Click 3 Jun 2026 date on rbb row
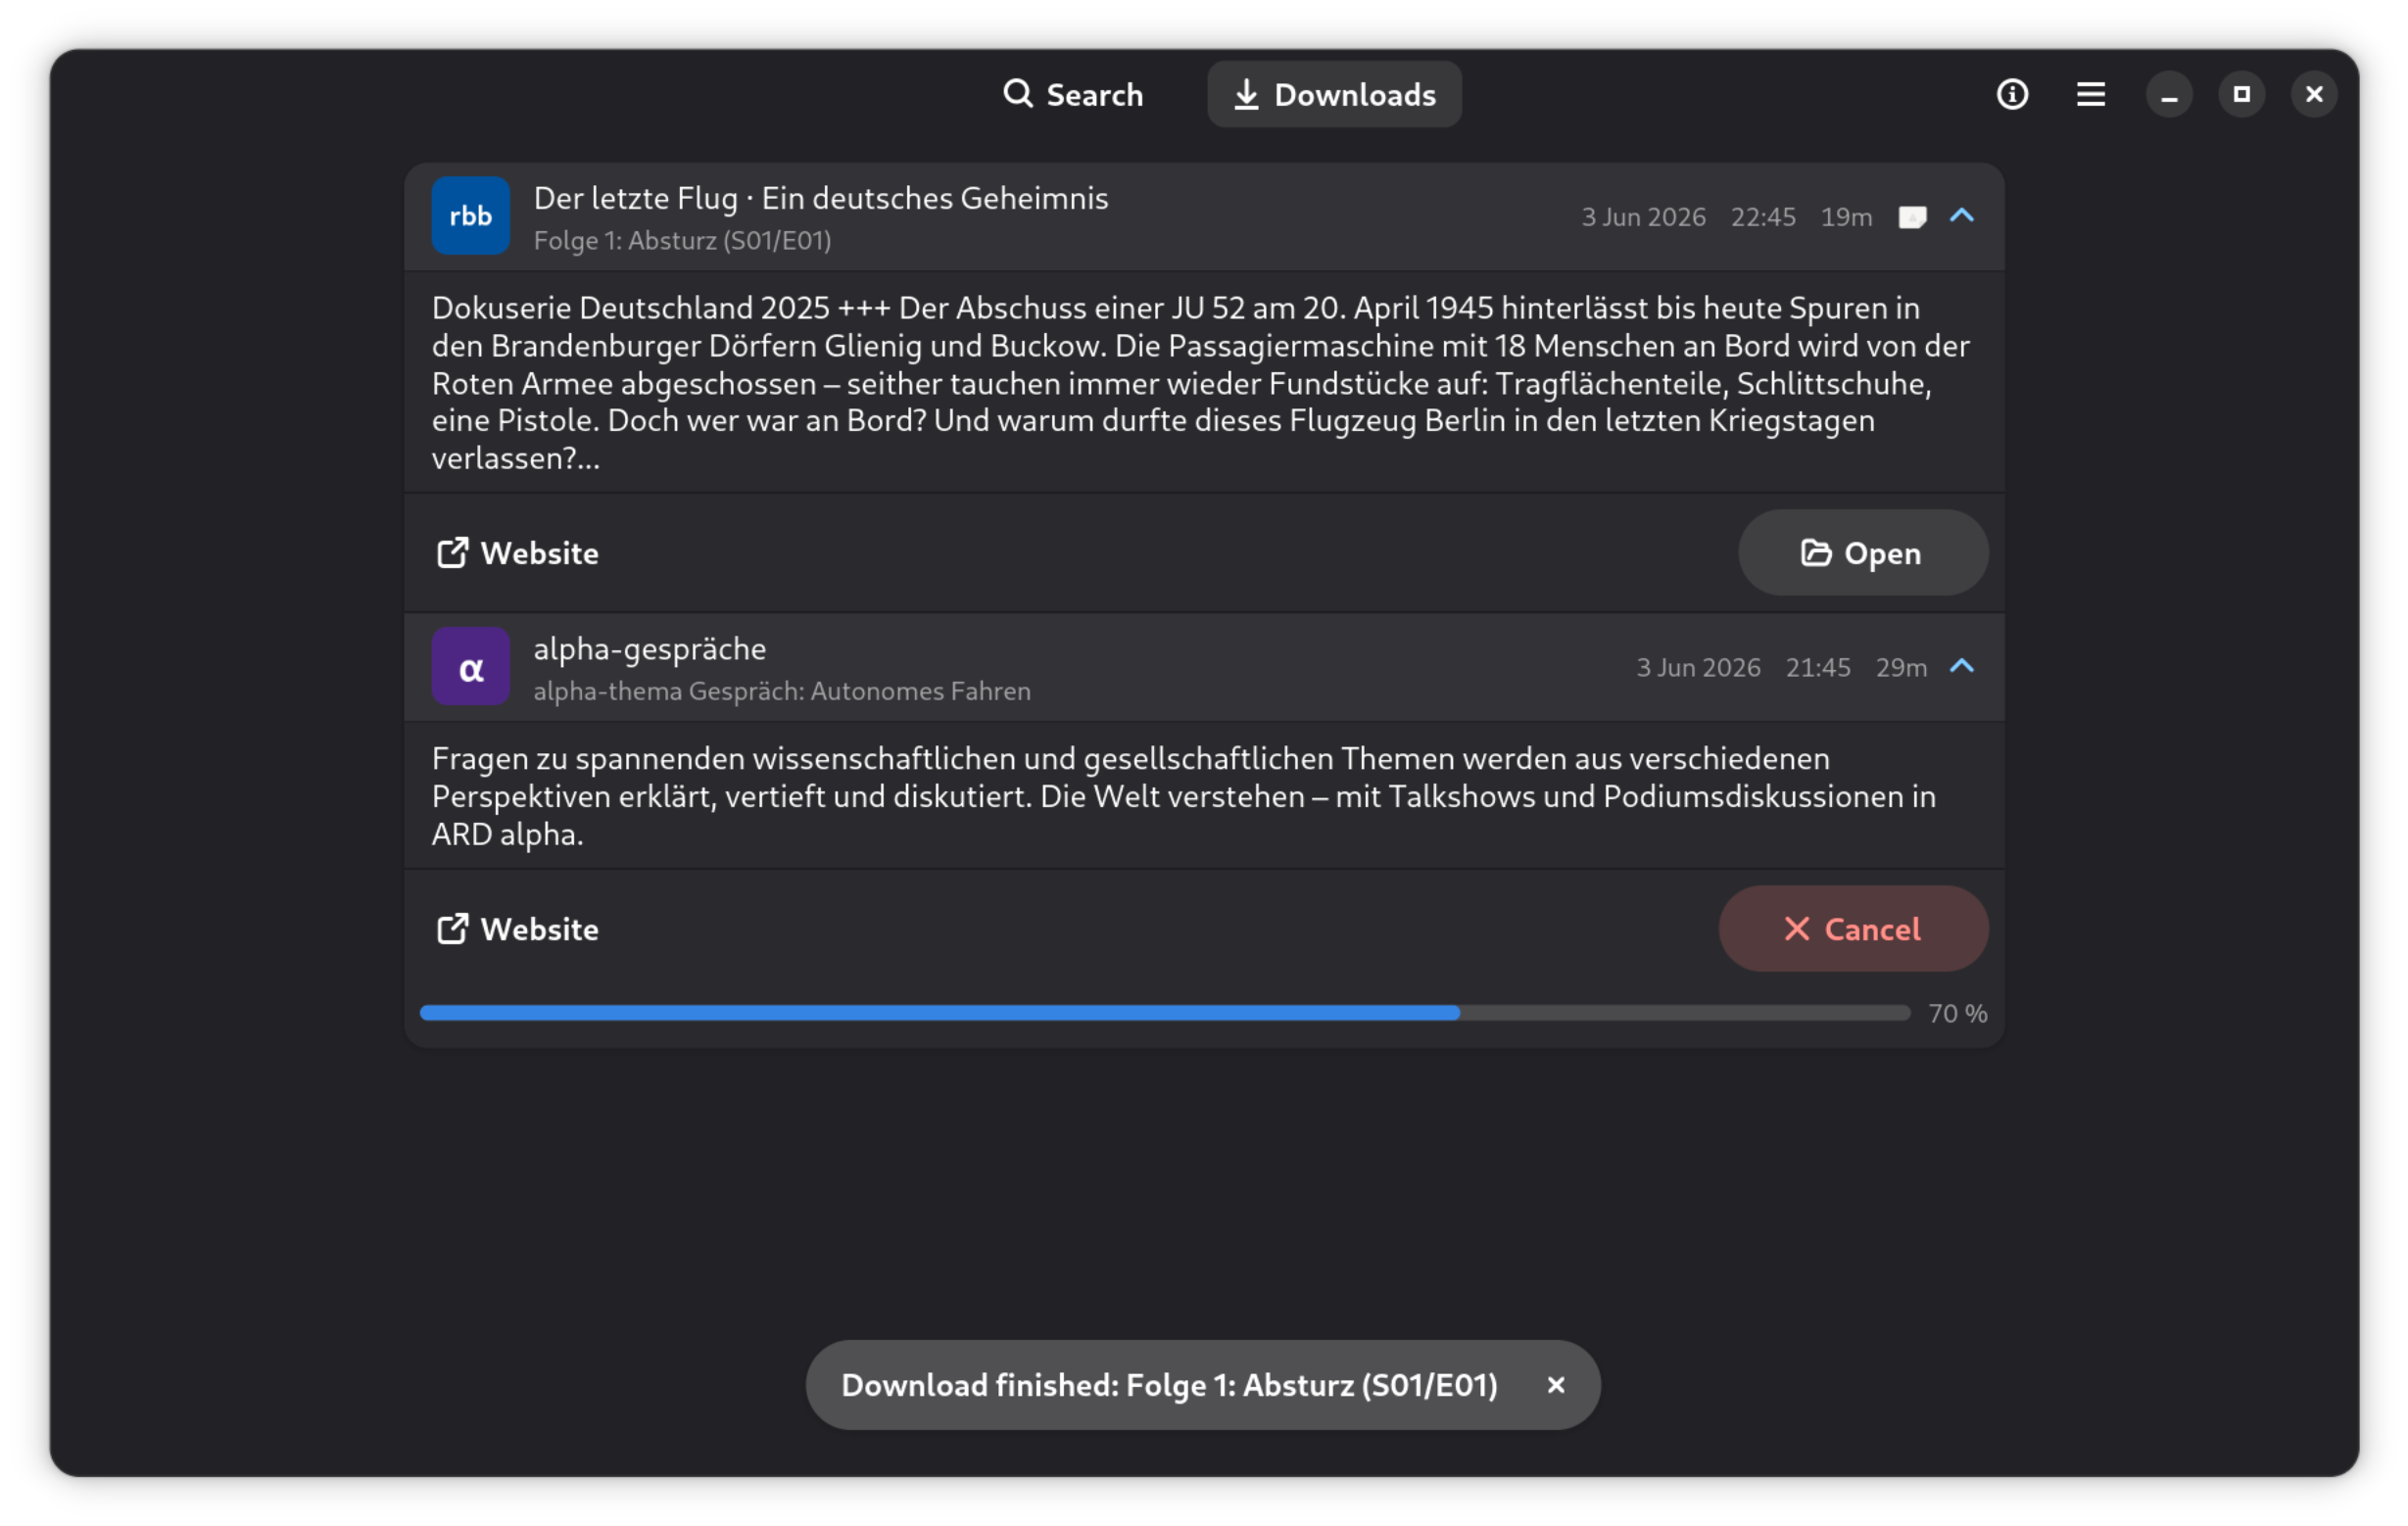Screen dimensions: 2408x1526 tap(1643, 217)
